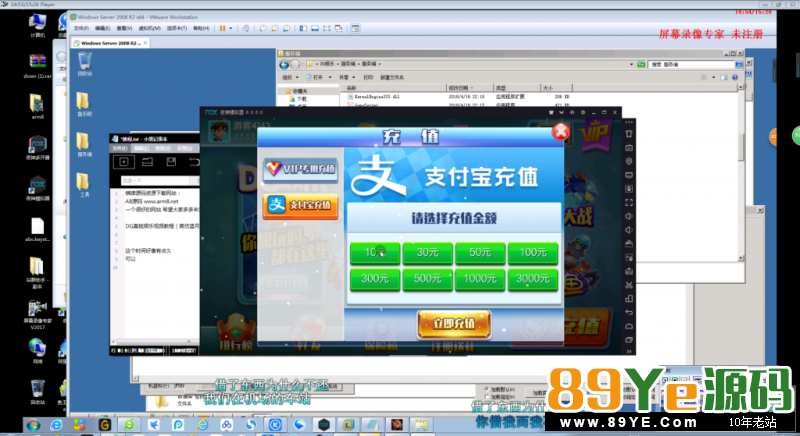Click Explorer back navigation arrow
The image size is (800, 436).
tap(284, 65)
